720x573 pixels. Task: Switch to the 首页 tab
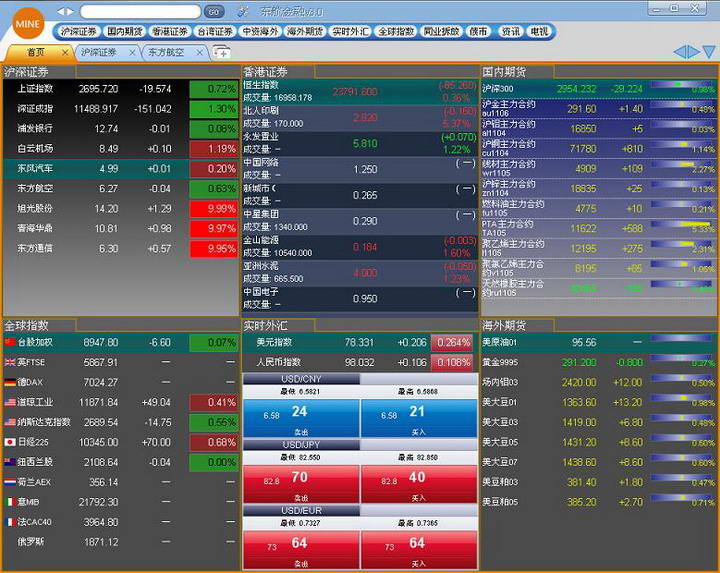point(36,52)
